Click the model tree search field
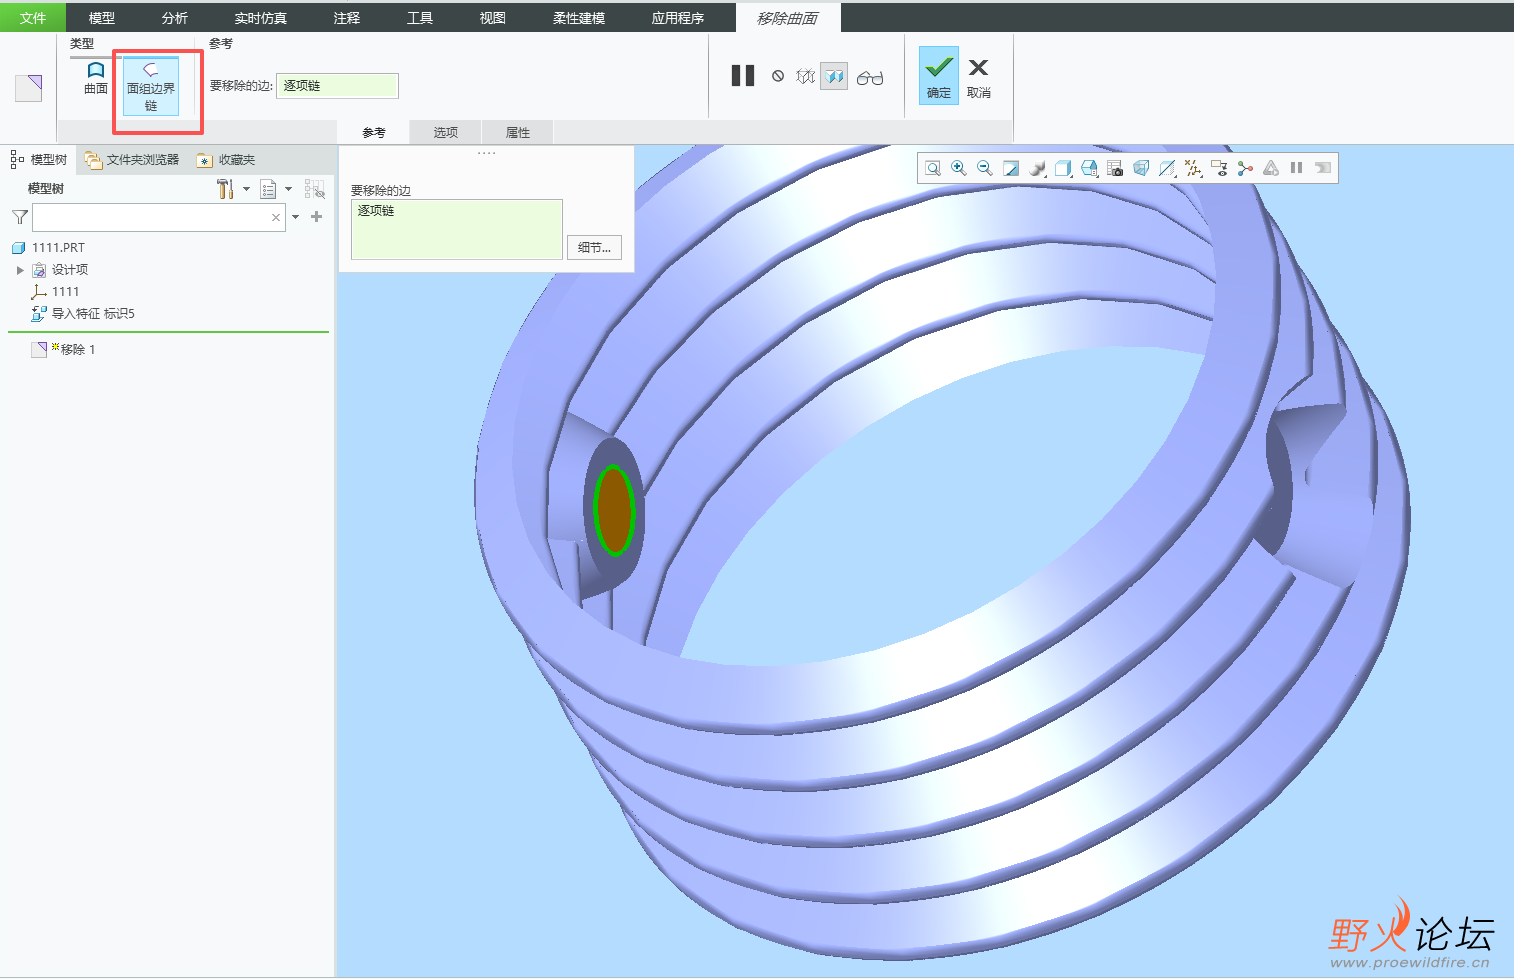1514x979 pixels. pyautogui.click(x=159, y=217)
